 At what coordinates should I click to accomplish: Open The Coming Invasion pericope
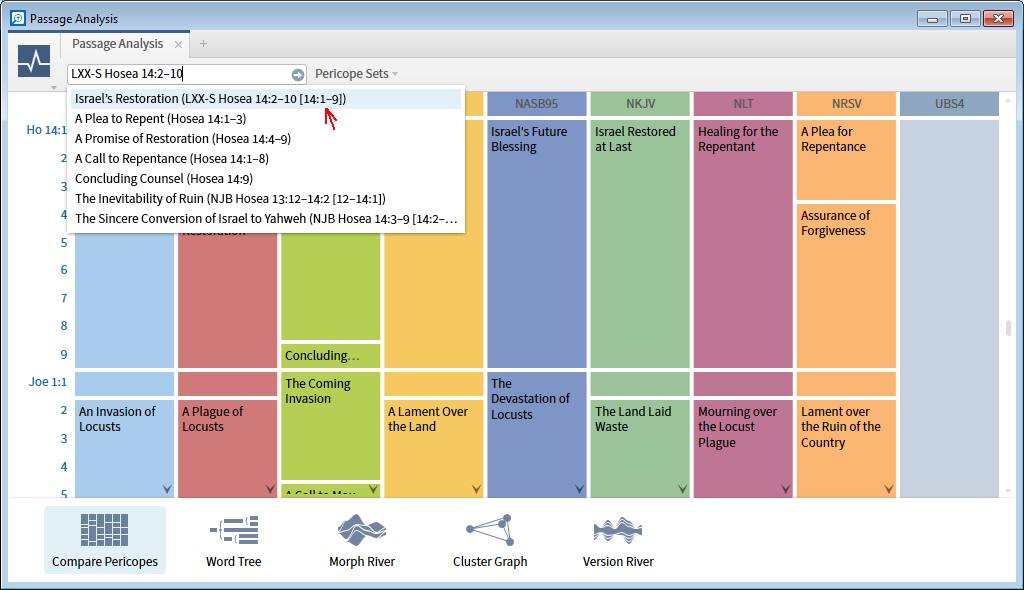click(x=330, y=426)
